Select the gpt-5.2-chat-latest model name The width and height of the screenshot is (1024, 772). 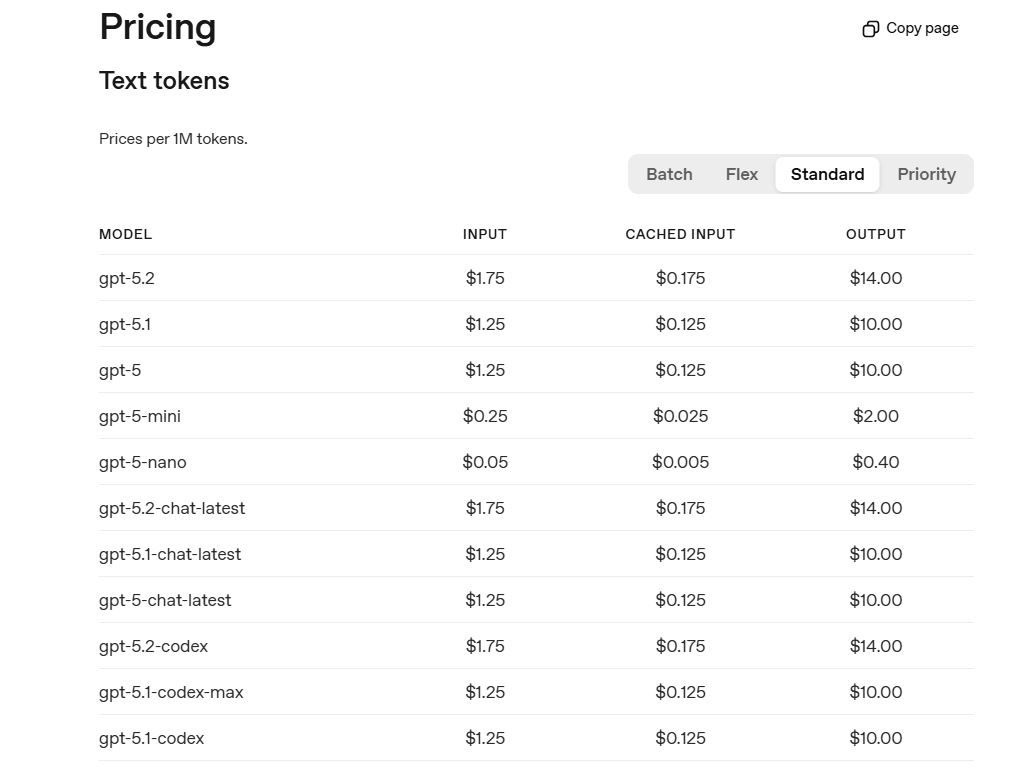pos(172,508)
